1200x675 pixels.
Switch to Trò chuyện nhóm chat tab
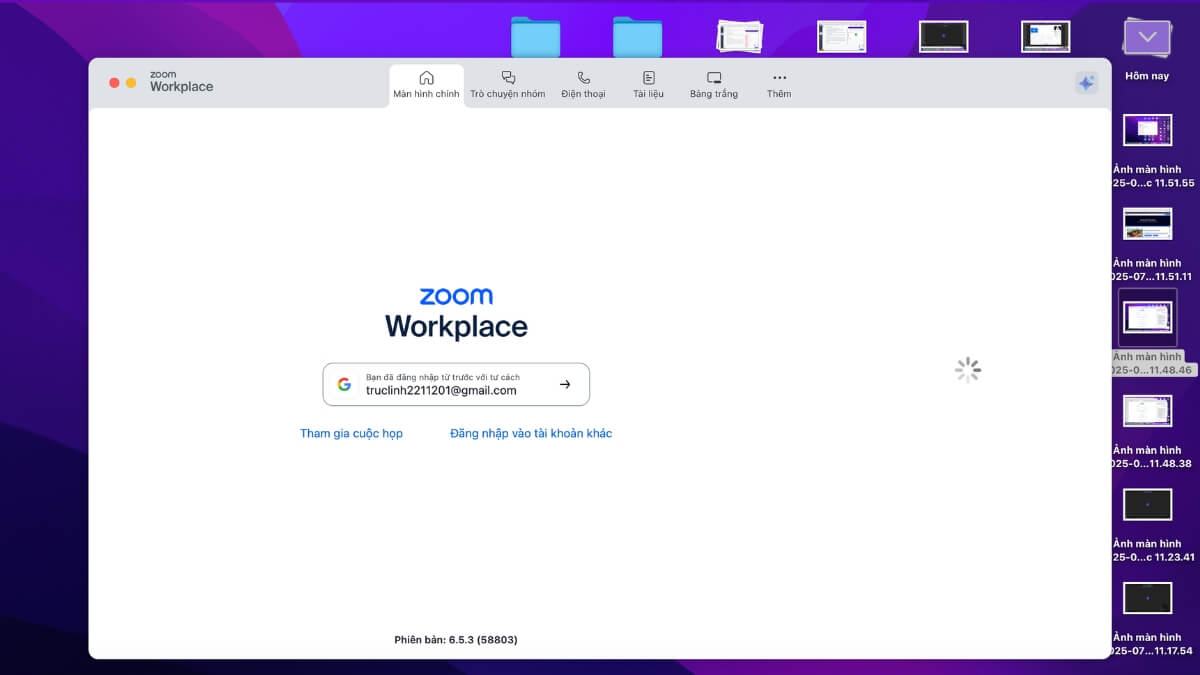click(508, 84)
